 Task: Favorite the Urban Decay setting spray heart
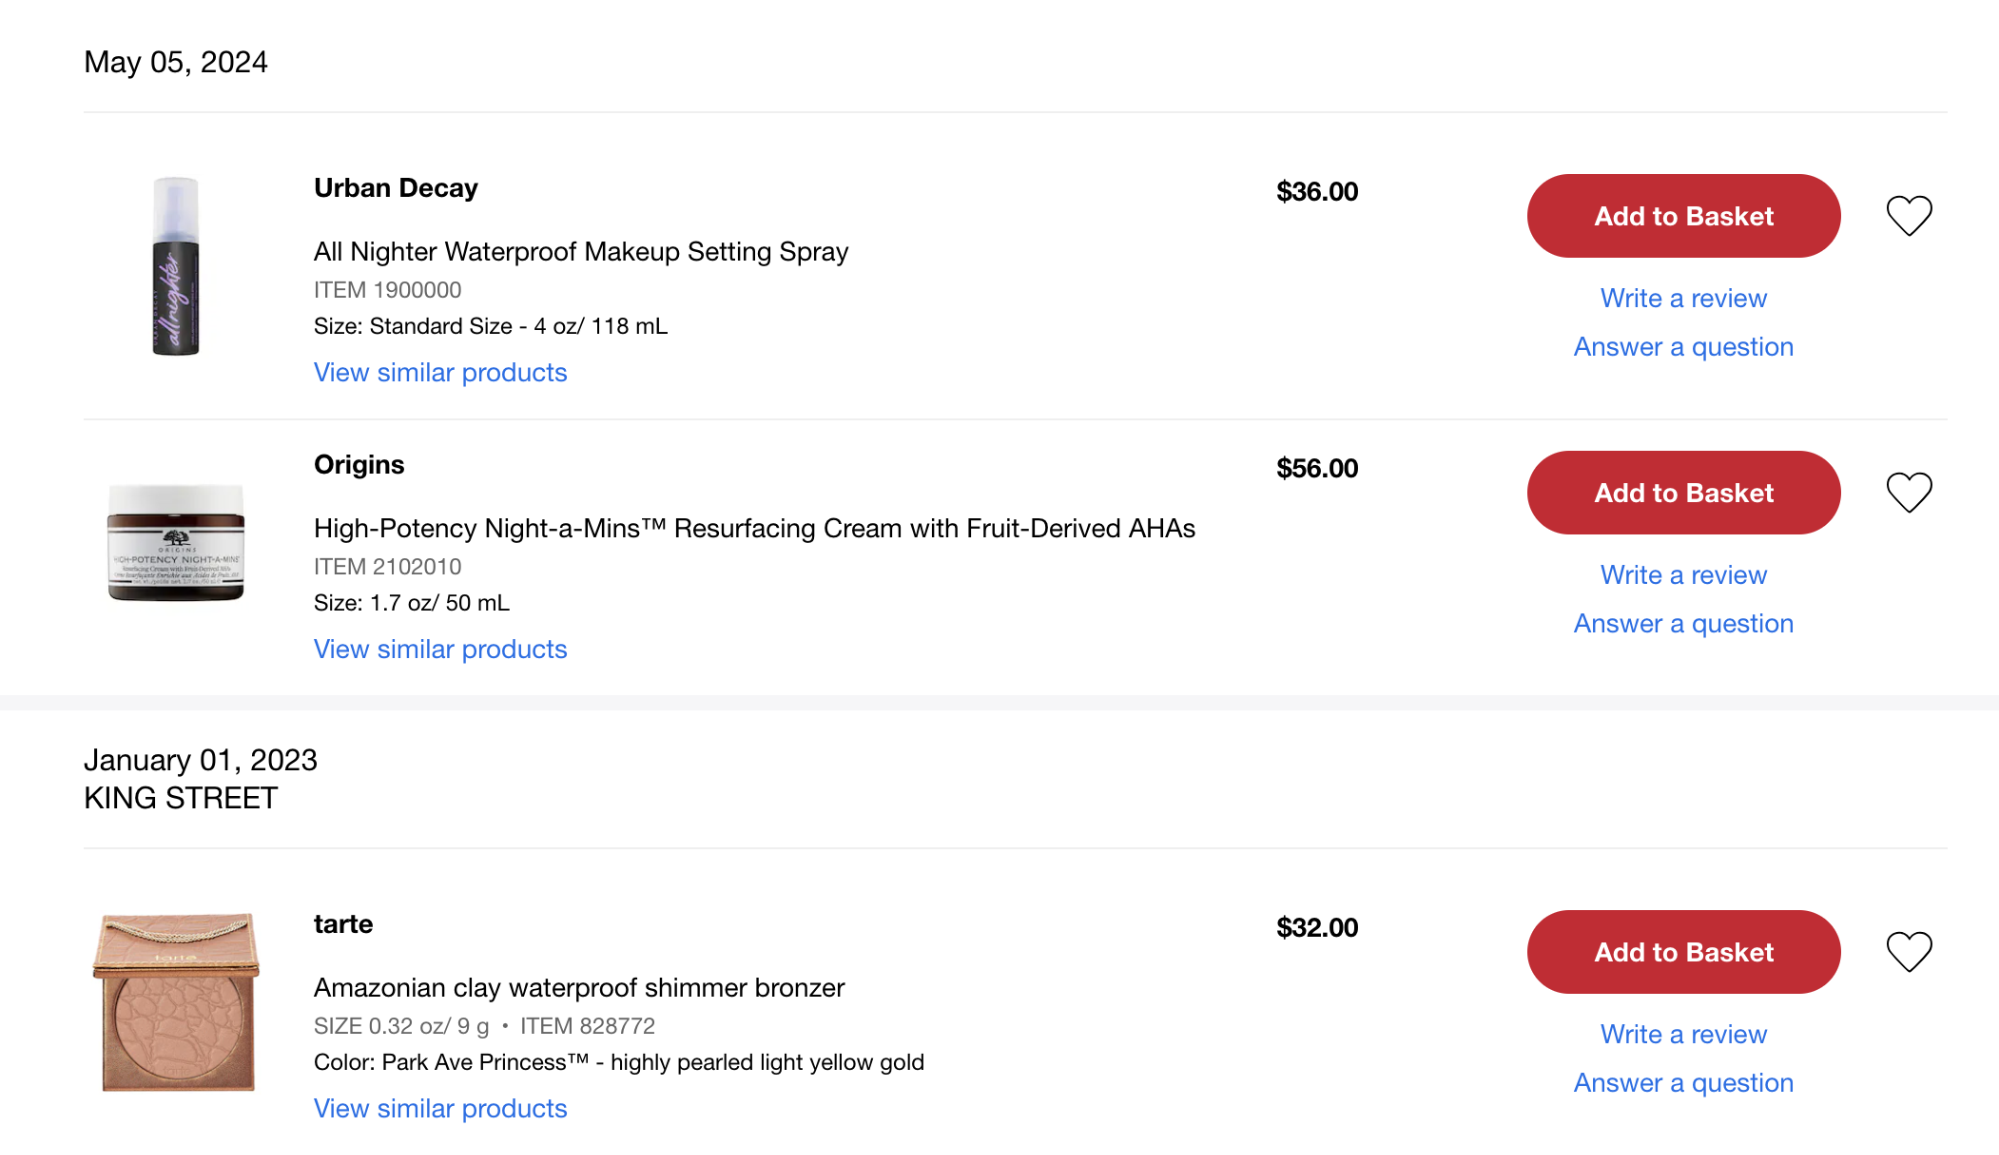click(1908, 216)
